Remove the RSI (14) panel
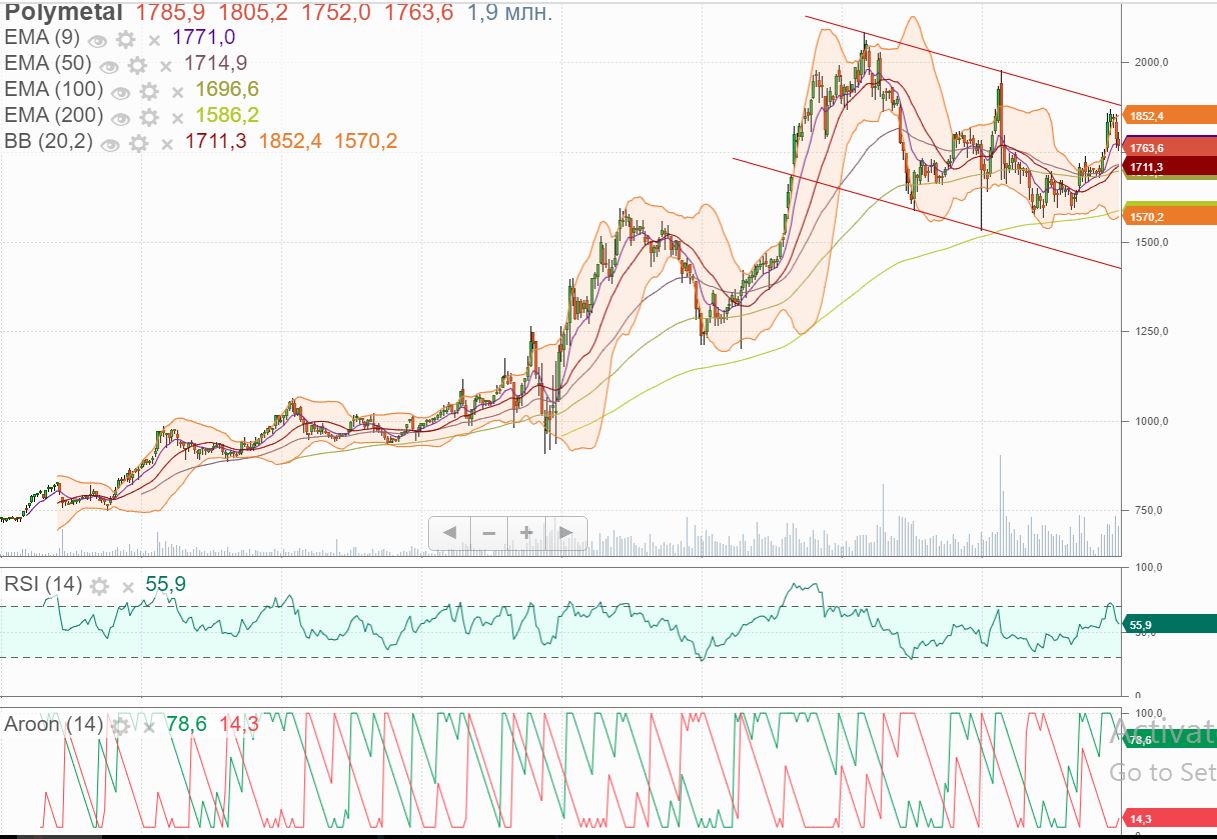The image size is (1217, 839). coord(127,586)
